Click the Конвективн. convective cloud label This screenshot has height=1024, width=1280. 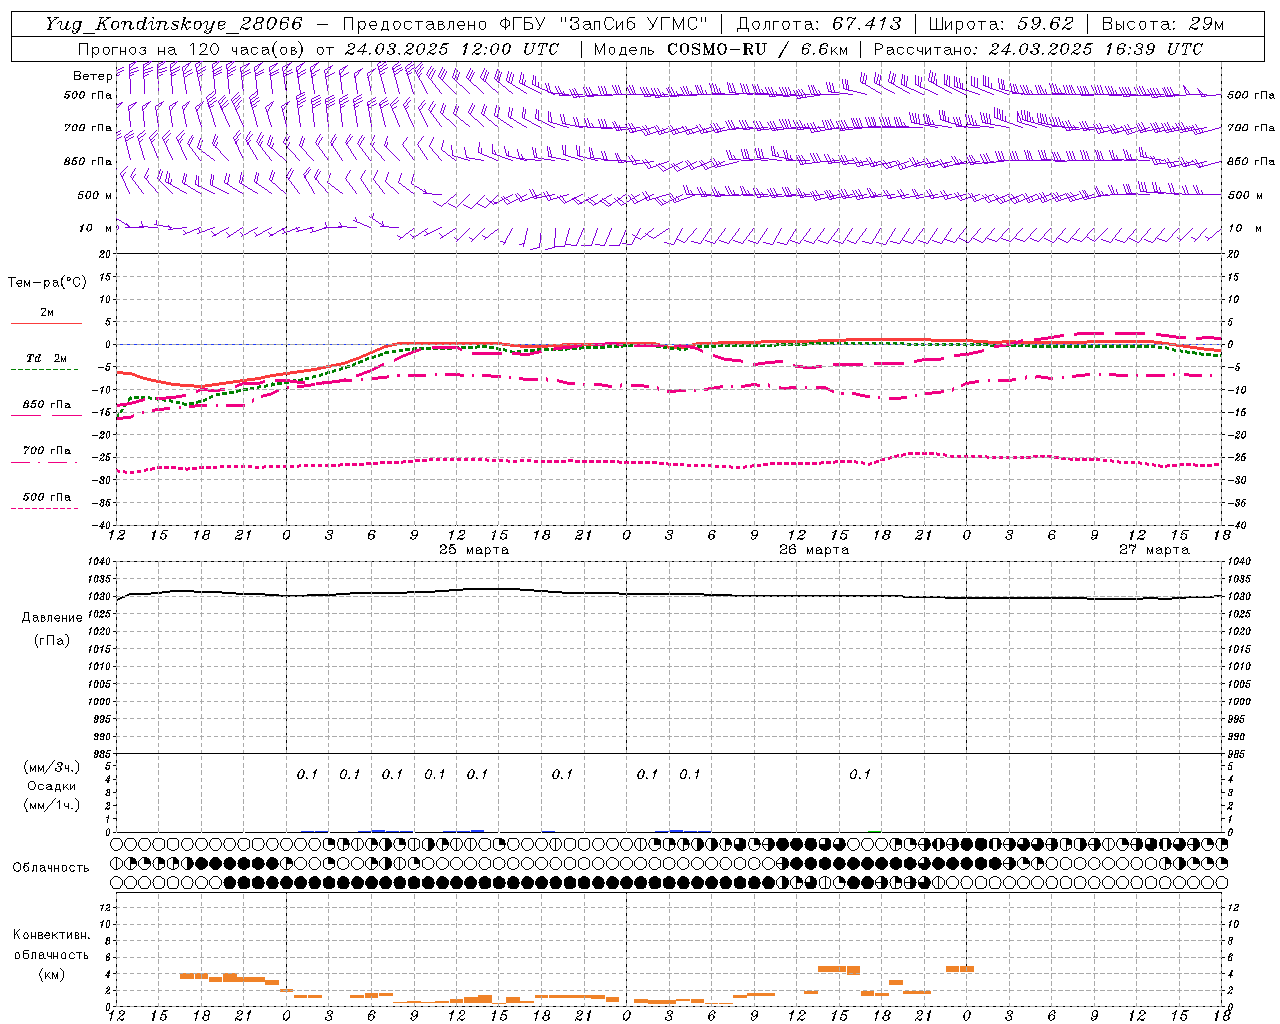coord(51,935)
